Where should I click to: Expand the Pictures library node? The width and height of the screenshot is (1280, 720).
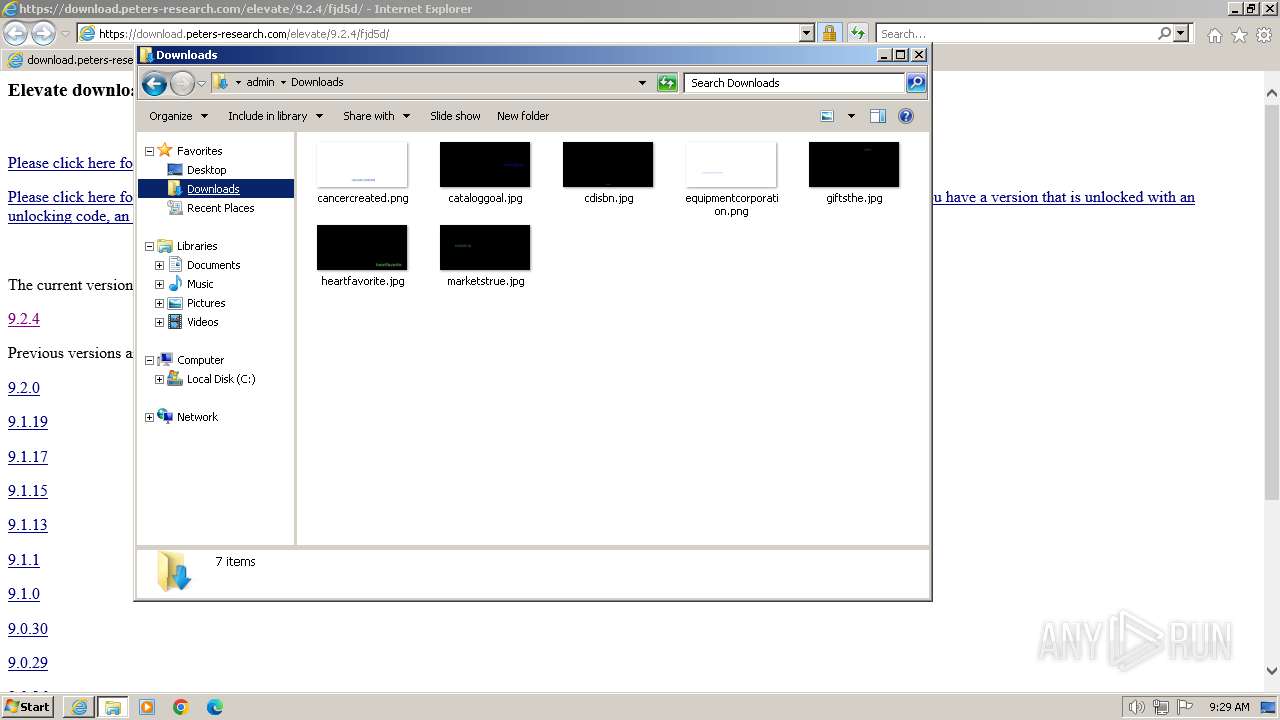pos(159,303)
